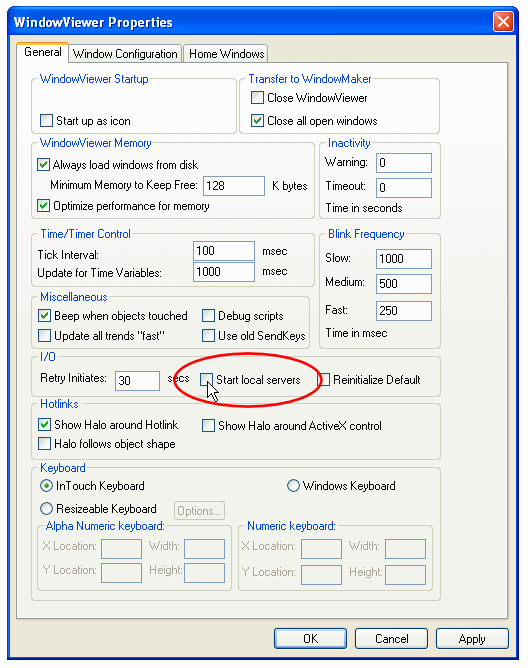Click the Slow blink frequency field
The width and height of the screenshot is (528, 668).
(404, 259)
